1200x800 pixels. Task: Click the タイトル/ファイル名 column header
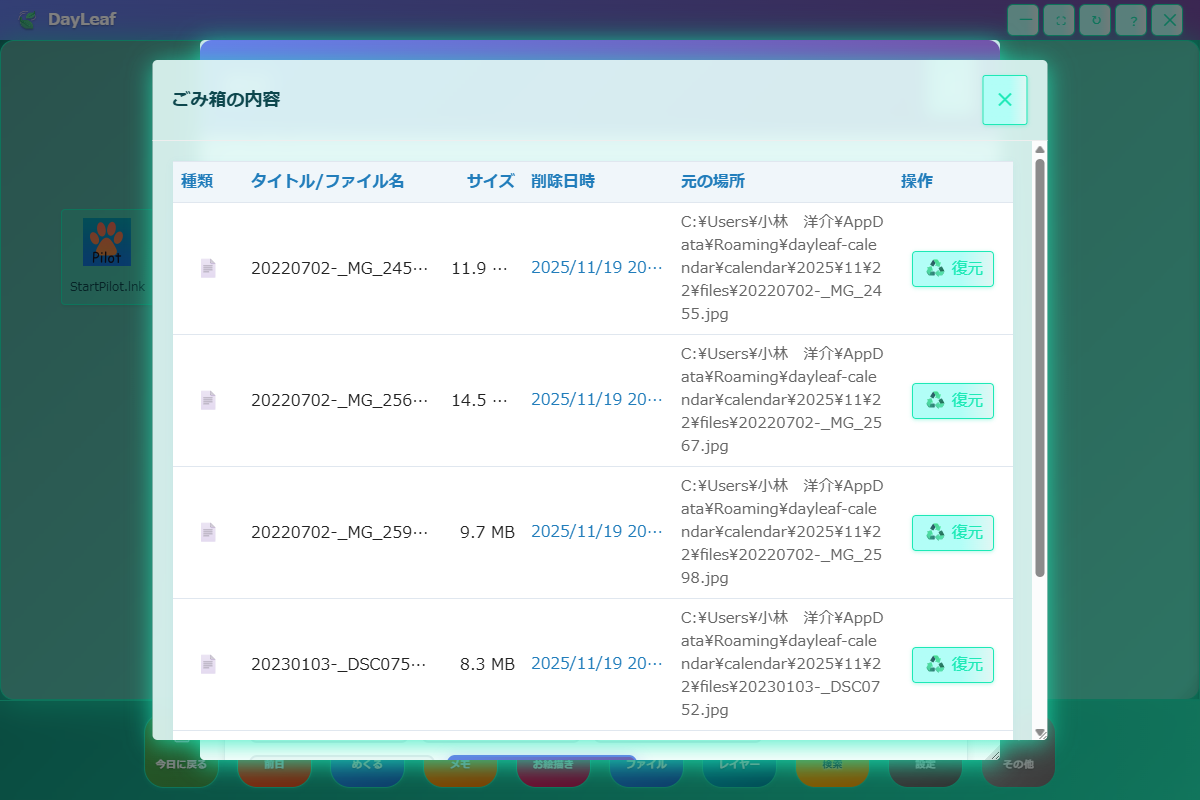pyautogui.click(x=327, y=181)
